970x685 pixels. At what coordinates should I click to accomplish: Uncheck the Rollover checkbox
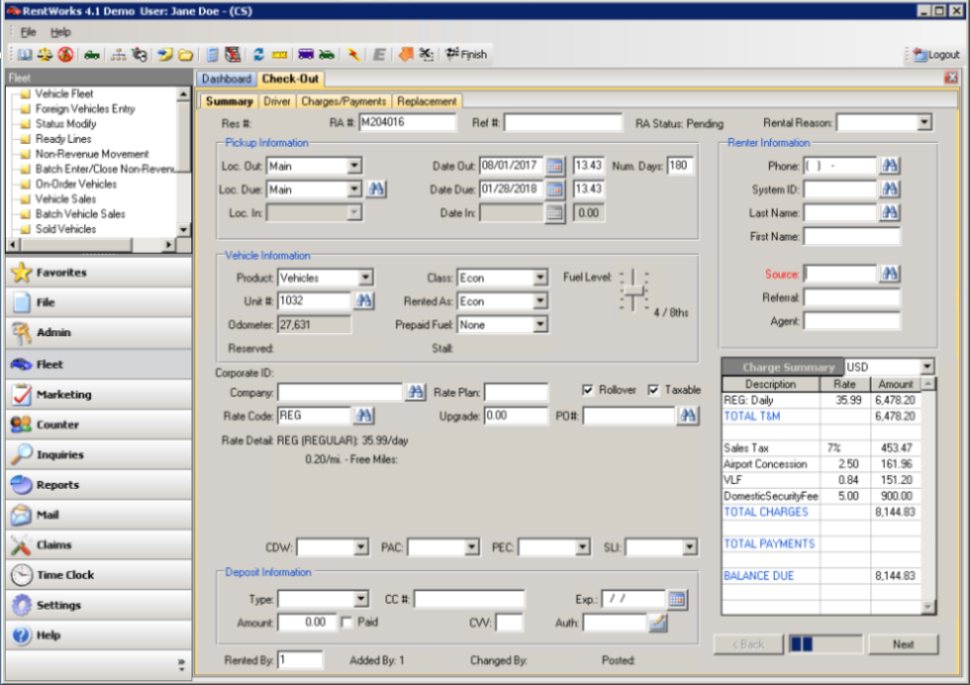[x=588, y=390]
